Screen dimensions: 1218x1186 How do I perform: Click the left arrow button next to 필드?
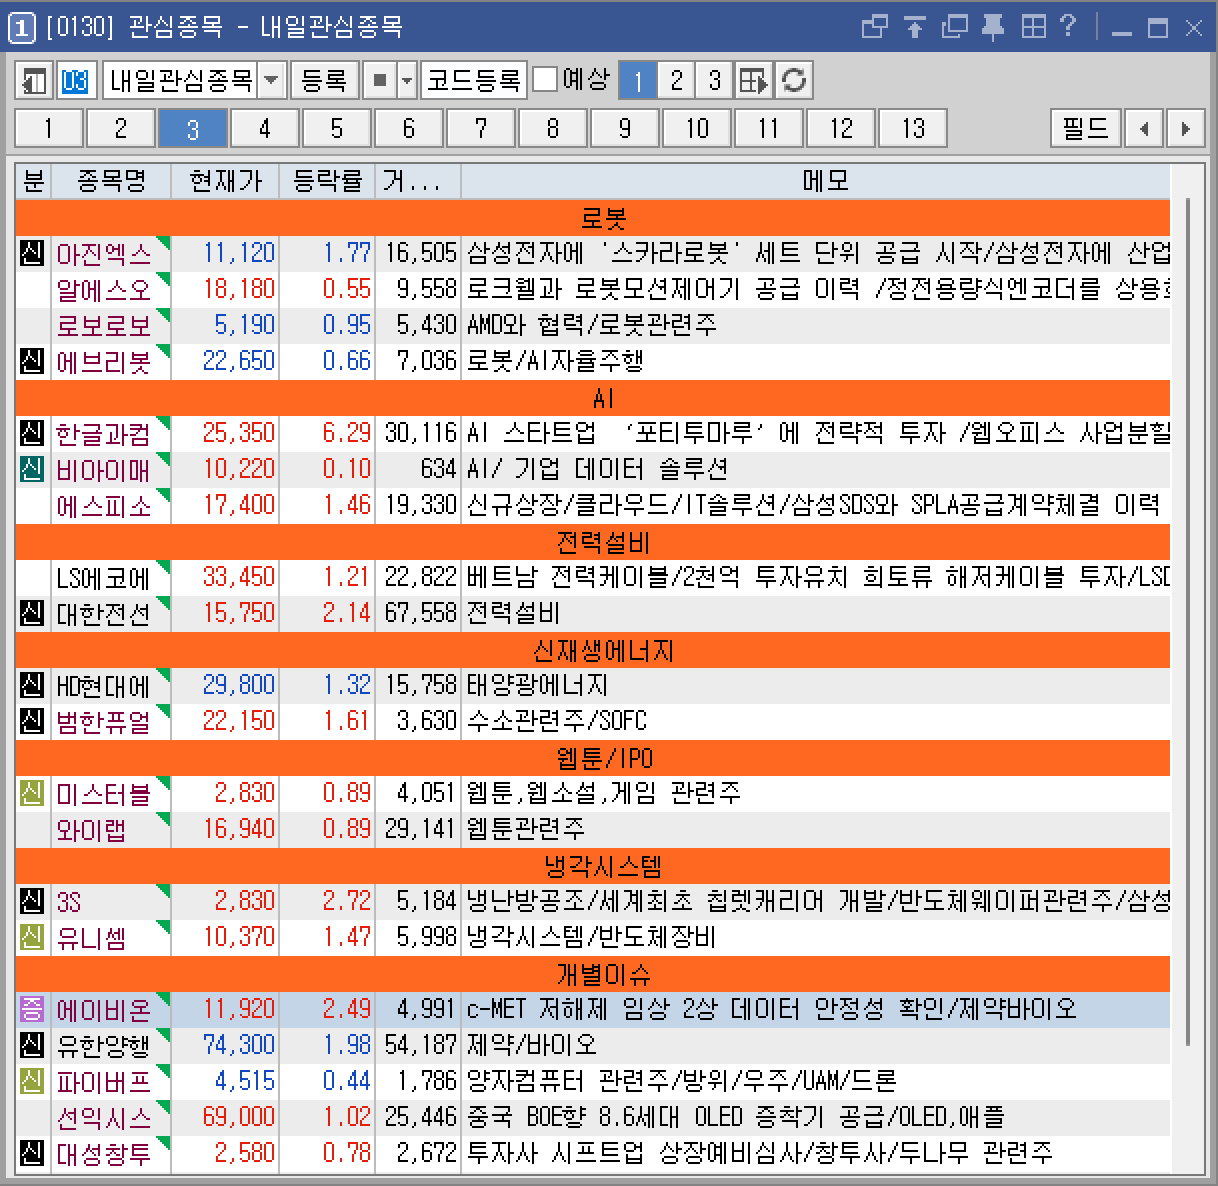(1144, 128)
